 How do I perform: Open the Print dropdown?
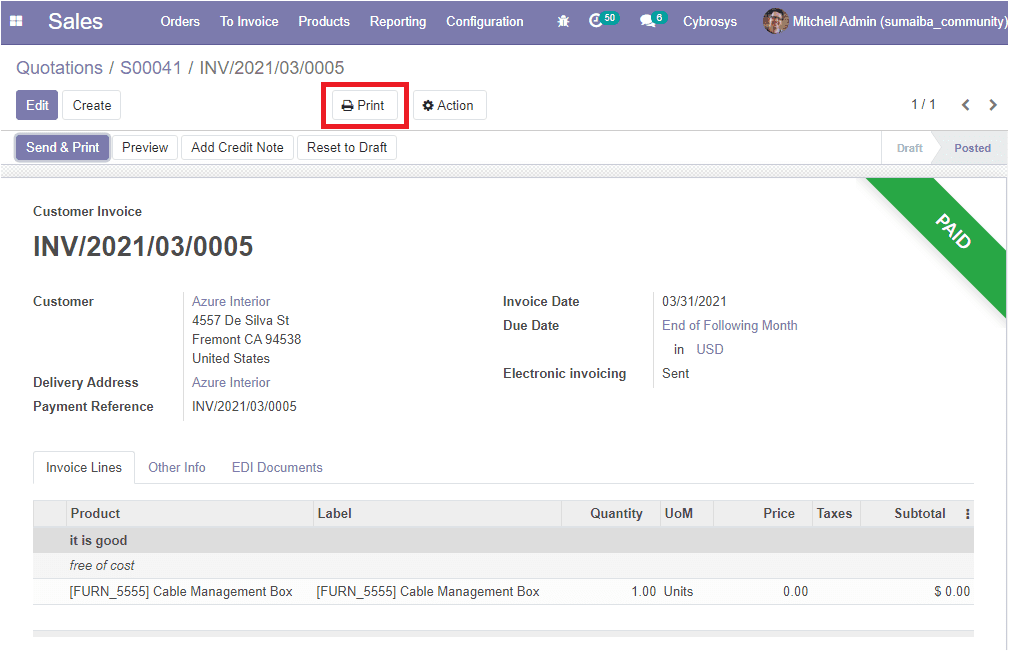(x=364, y=105)
